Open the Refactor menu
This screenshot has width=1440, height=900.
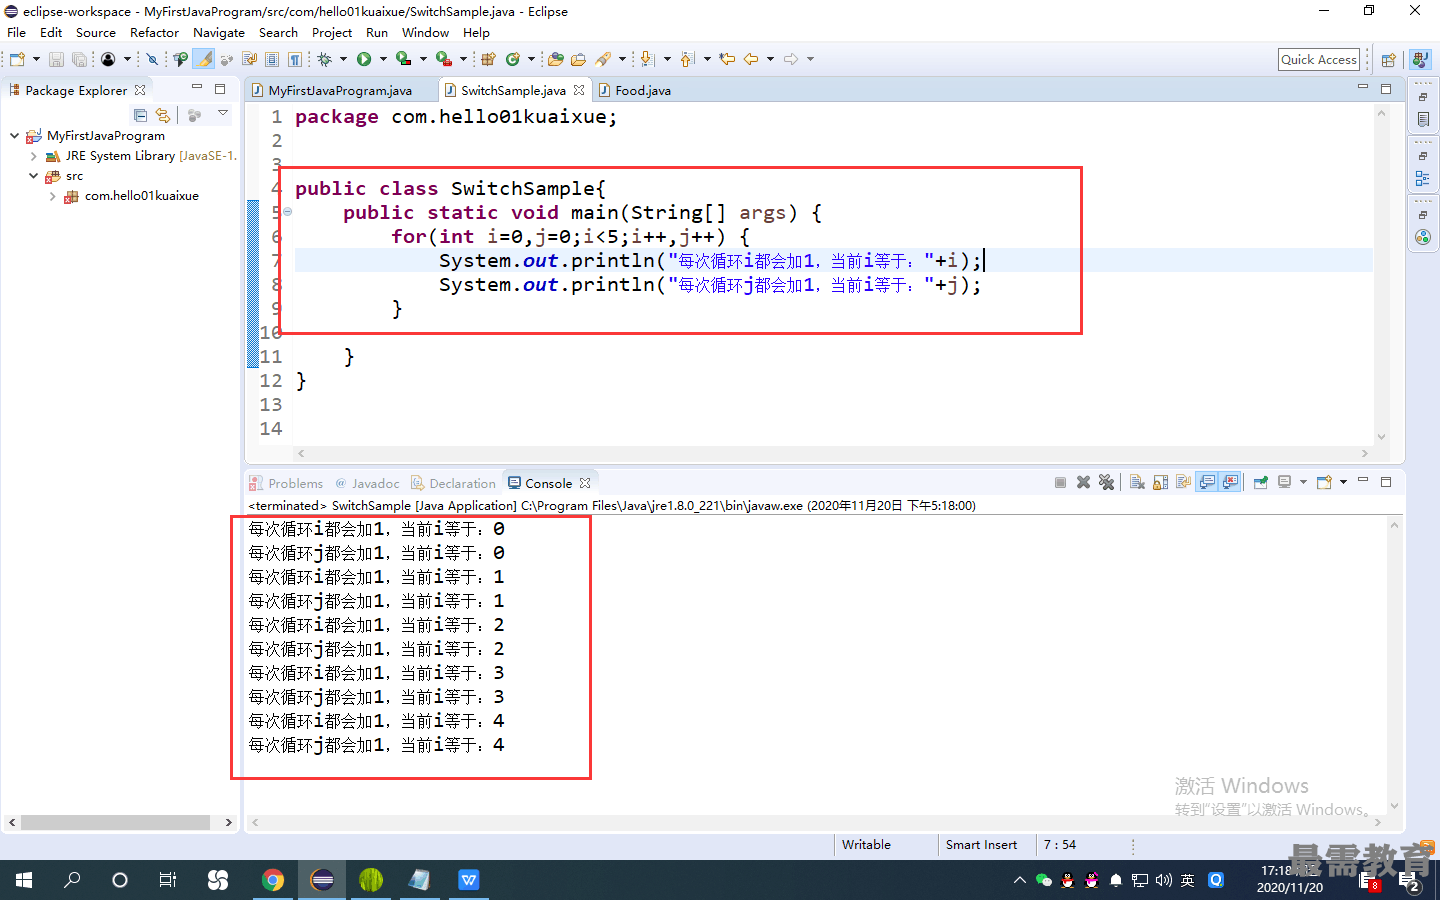tap(154, 32)
